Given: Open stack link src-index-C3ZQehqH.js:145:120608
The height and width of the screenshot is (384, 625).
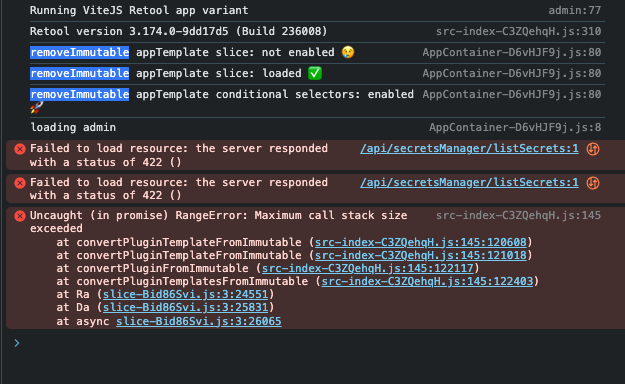Looking at the screenshot, I should 421,242.
